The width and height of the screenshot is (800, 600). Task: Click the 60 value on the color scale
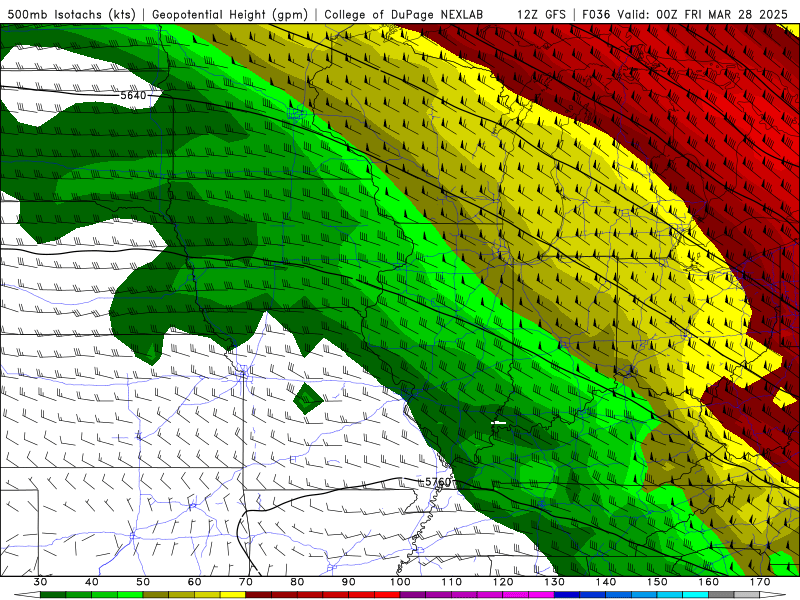coord(194,582)
